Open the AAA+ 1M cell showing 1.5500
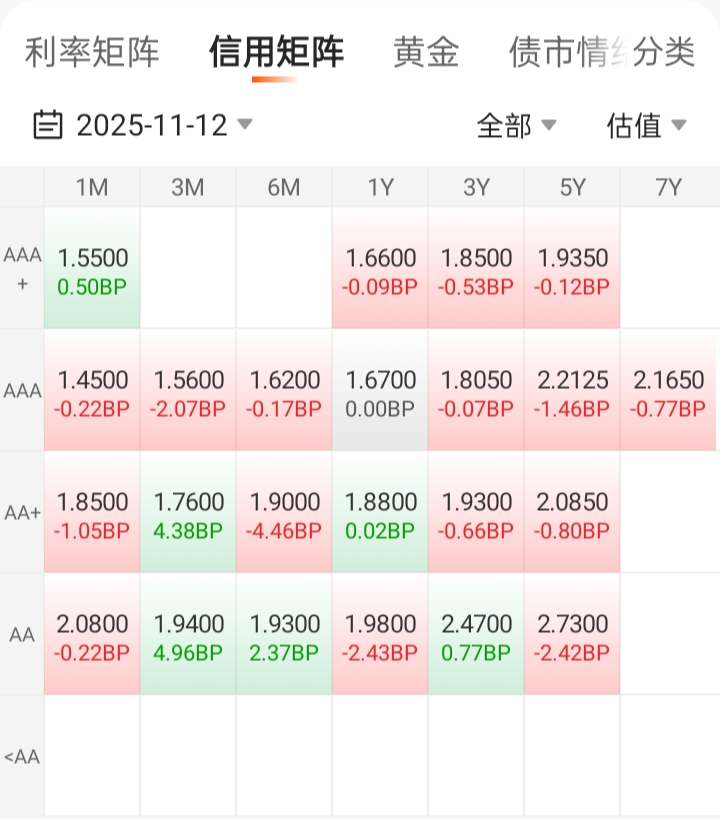The image size is (720, 820). click(x=92, y=270)
